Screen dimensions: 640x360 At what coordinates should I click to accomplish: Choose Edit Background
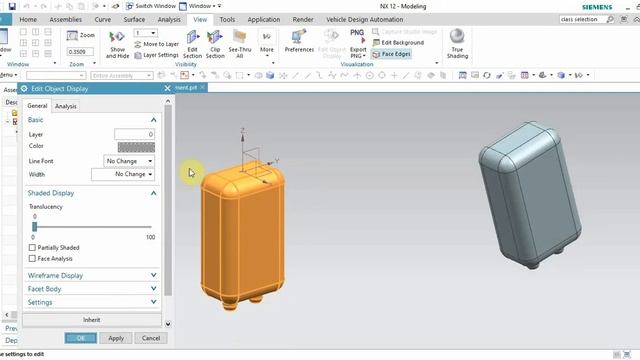tap(398, 42)
